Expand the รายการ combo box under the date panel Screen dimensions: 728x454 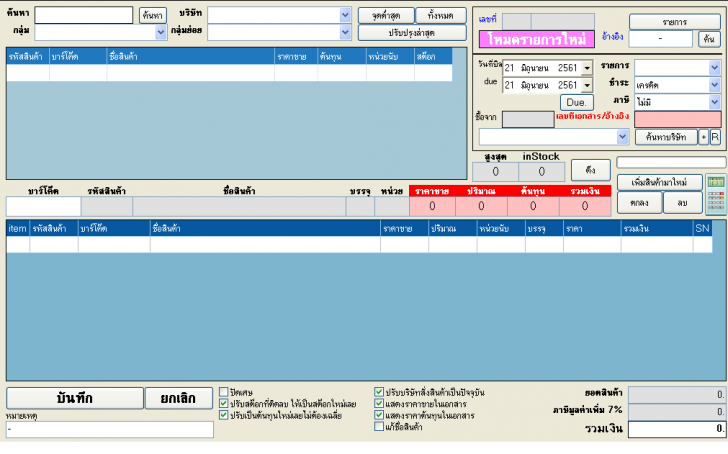click(x=715, y=68)
